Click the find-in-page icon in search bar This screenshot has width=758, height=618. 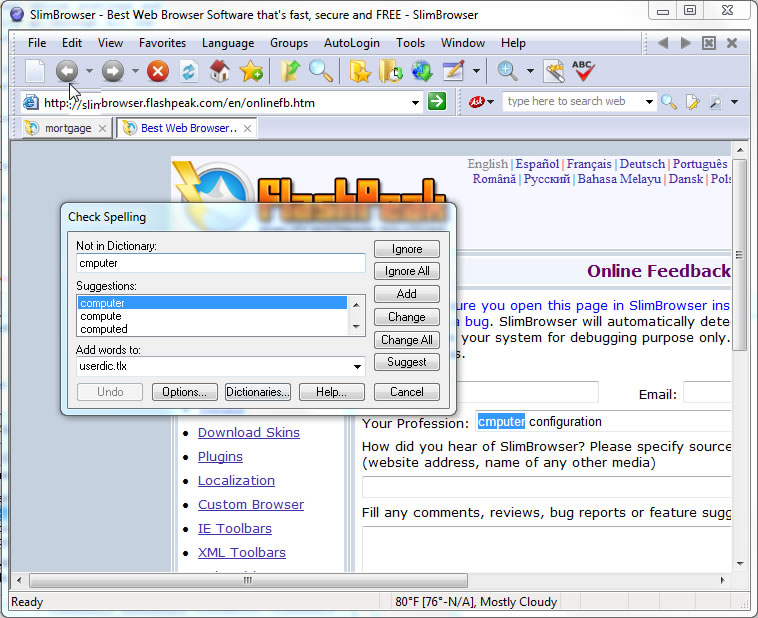click(715, 102)
